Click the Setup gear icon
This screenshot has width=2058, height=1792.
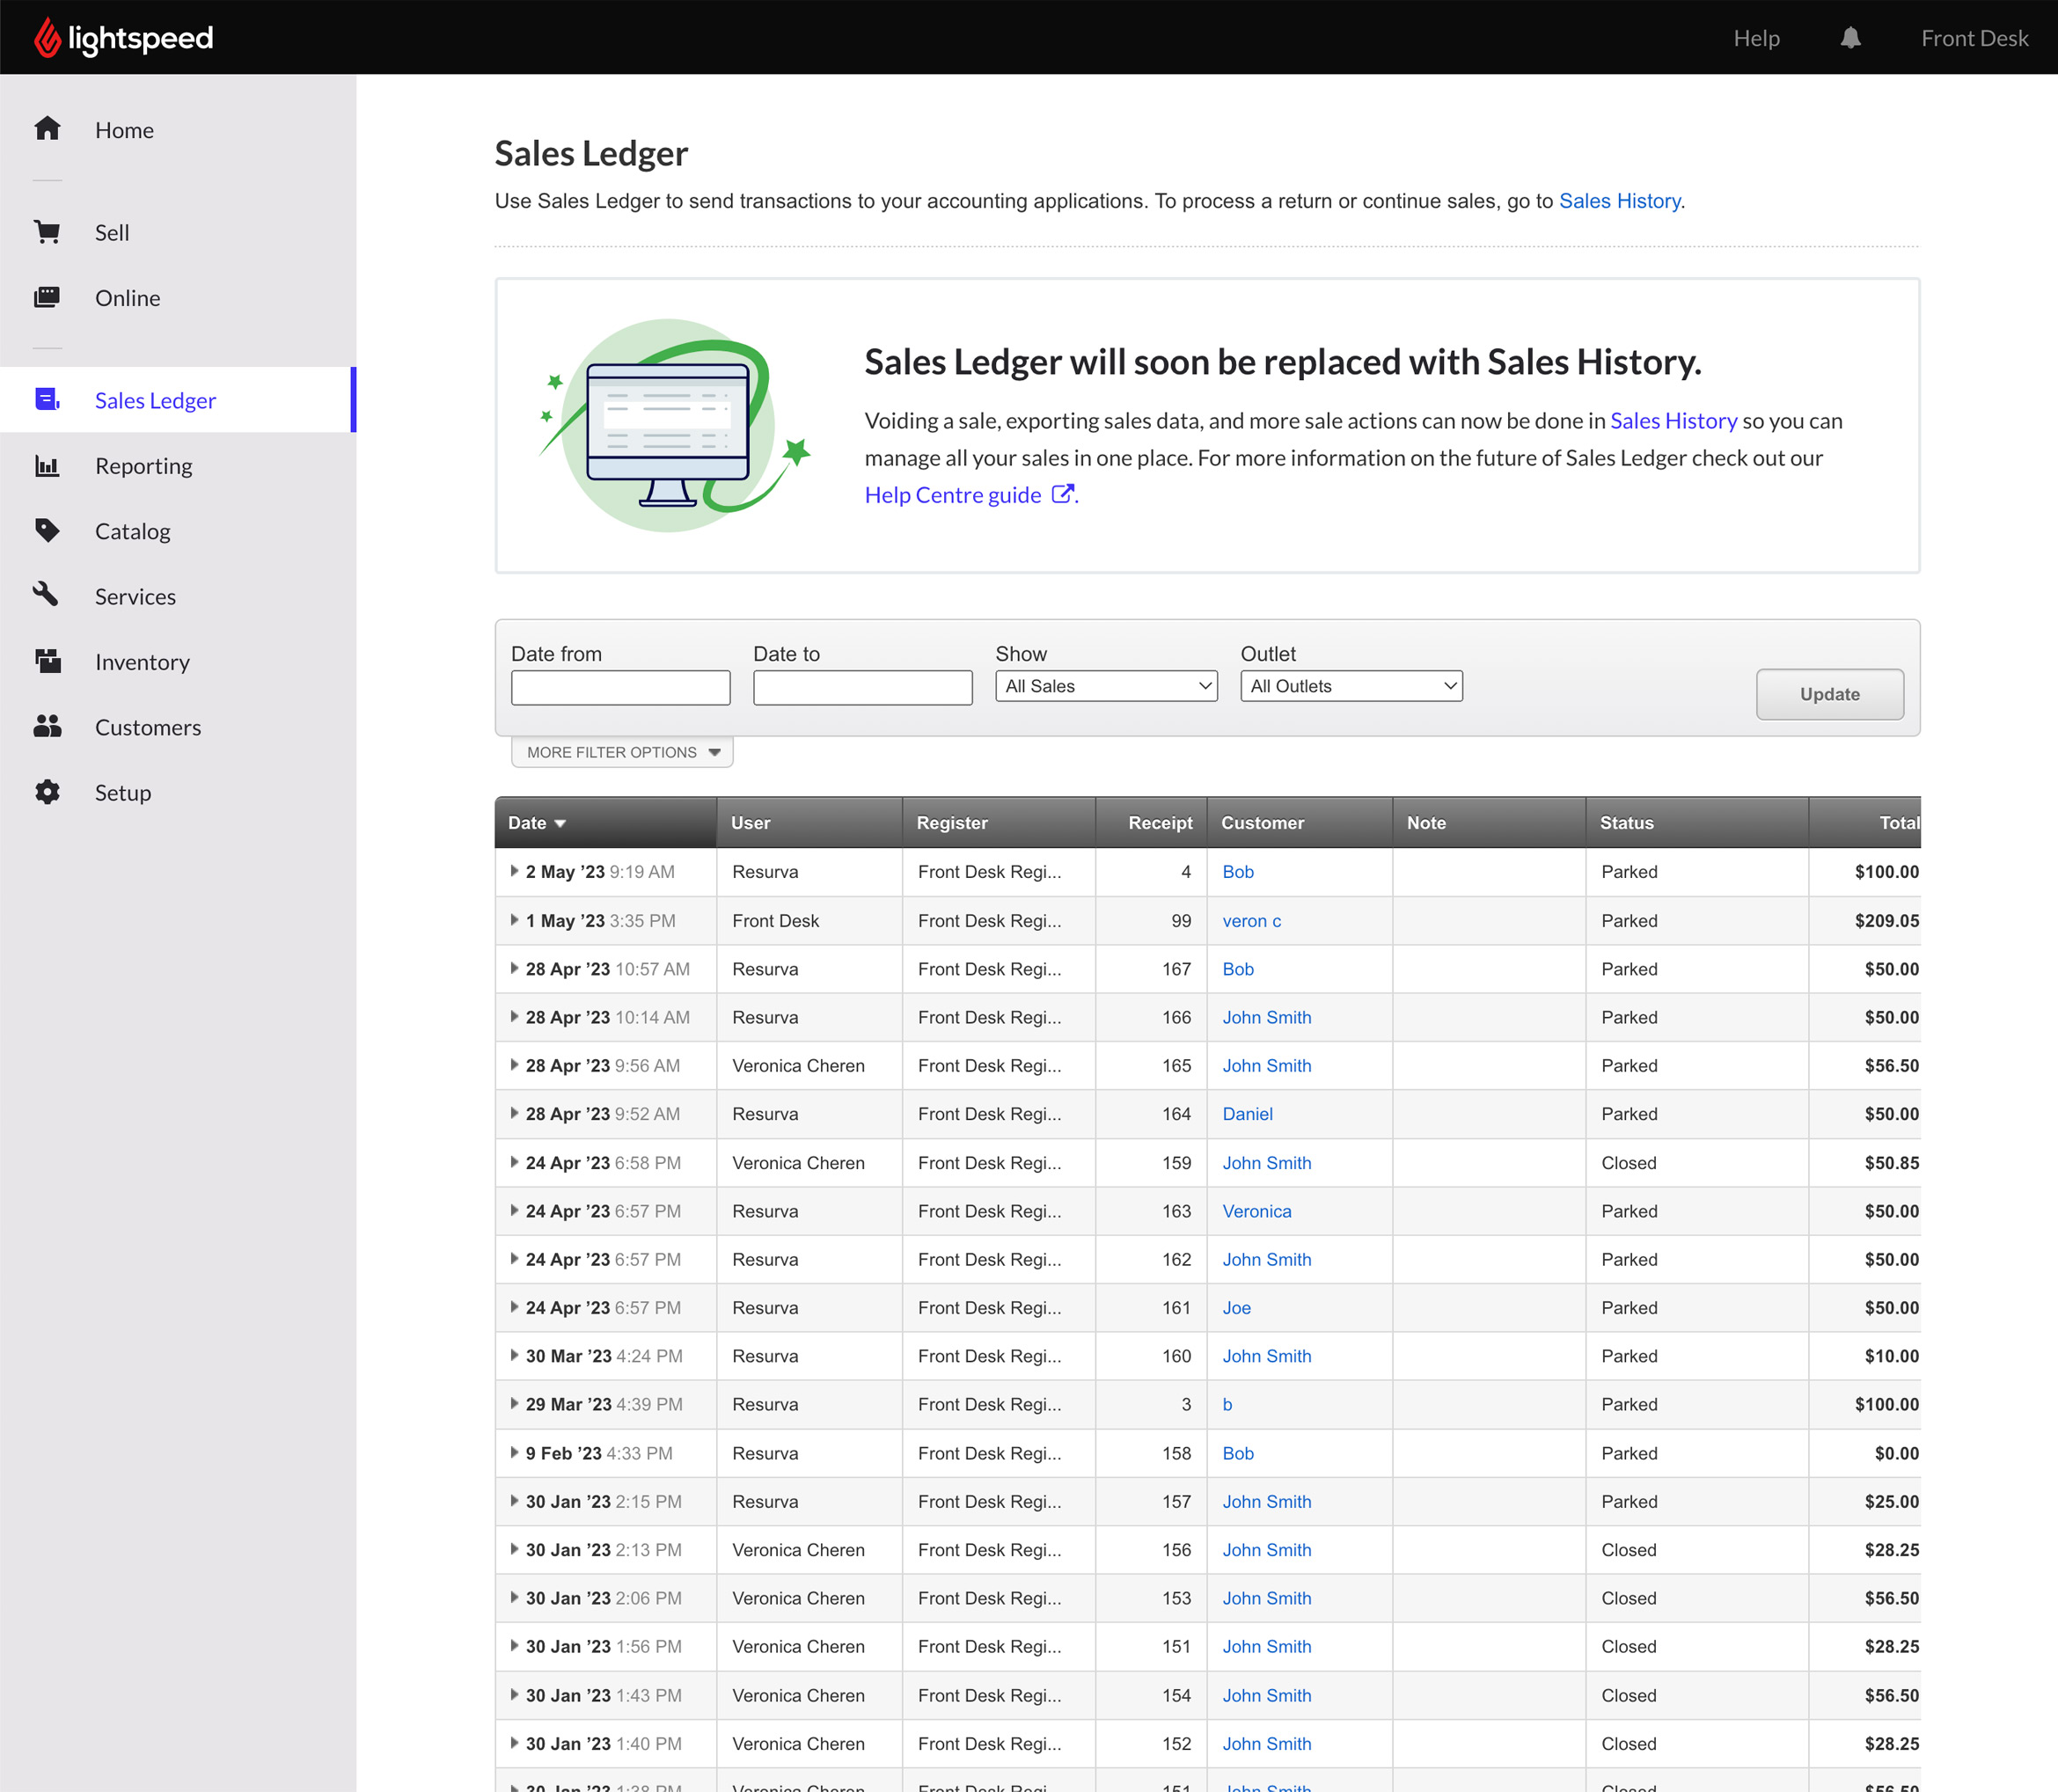point(47,792)
